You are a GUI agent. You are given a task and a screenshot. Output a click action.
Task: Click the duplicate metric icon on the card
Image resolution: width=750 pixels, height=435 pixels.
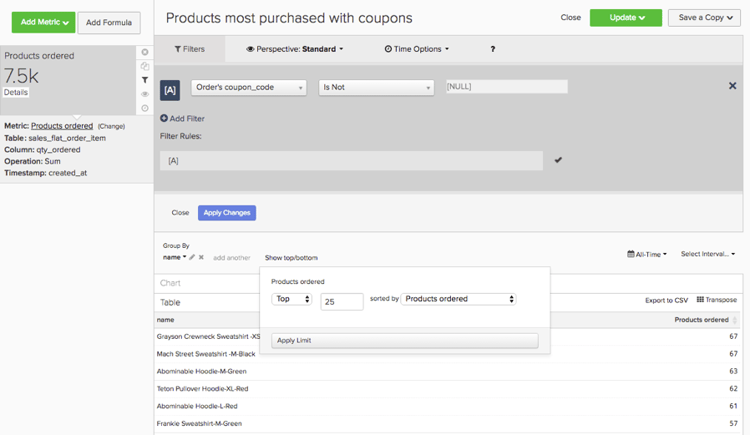tap(145, 66)
